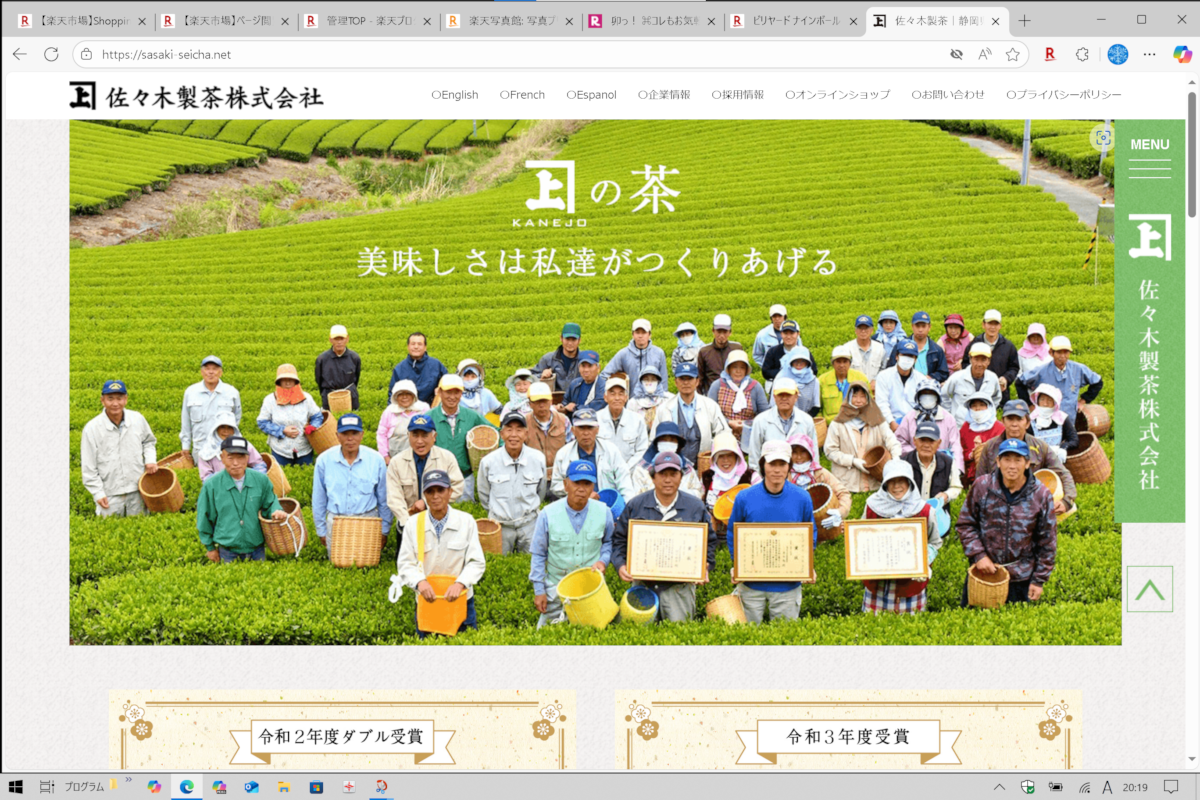This screenshot has height=800, width=1200.
Task: Close the 佐々木製茶 tab
Action: [995, 21]
